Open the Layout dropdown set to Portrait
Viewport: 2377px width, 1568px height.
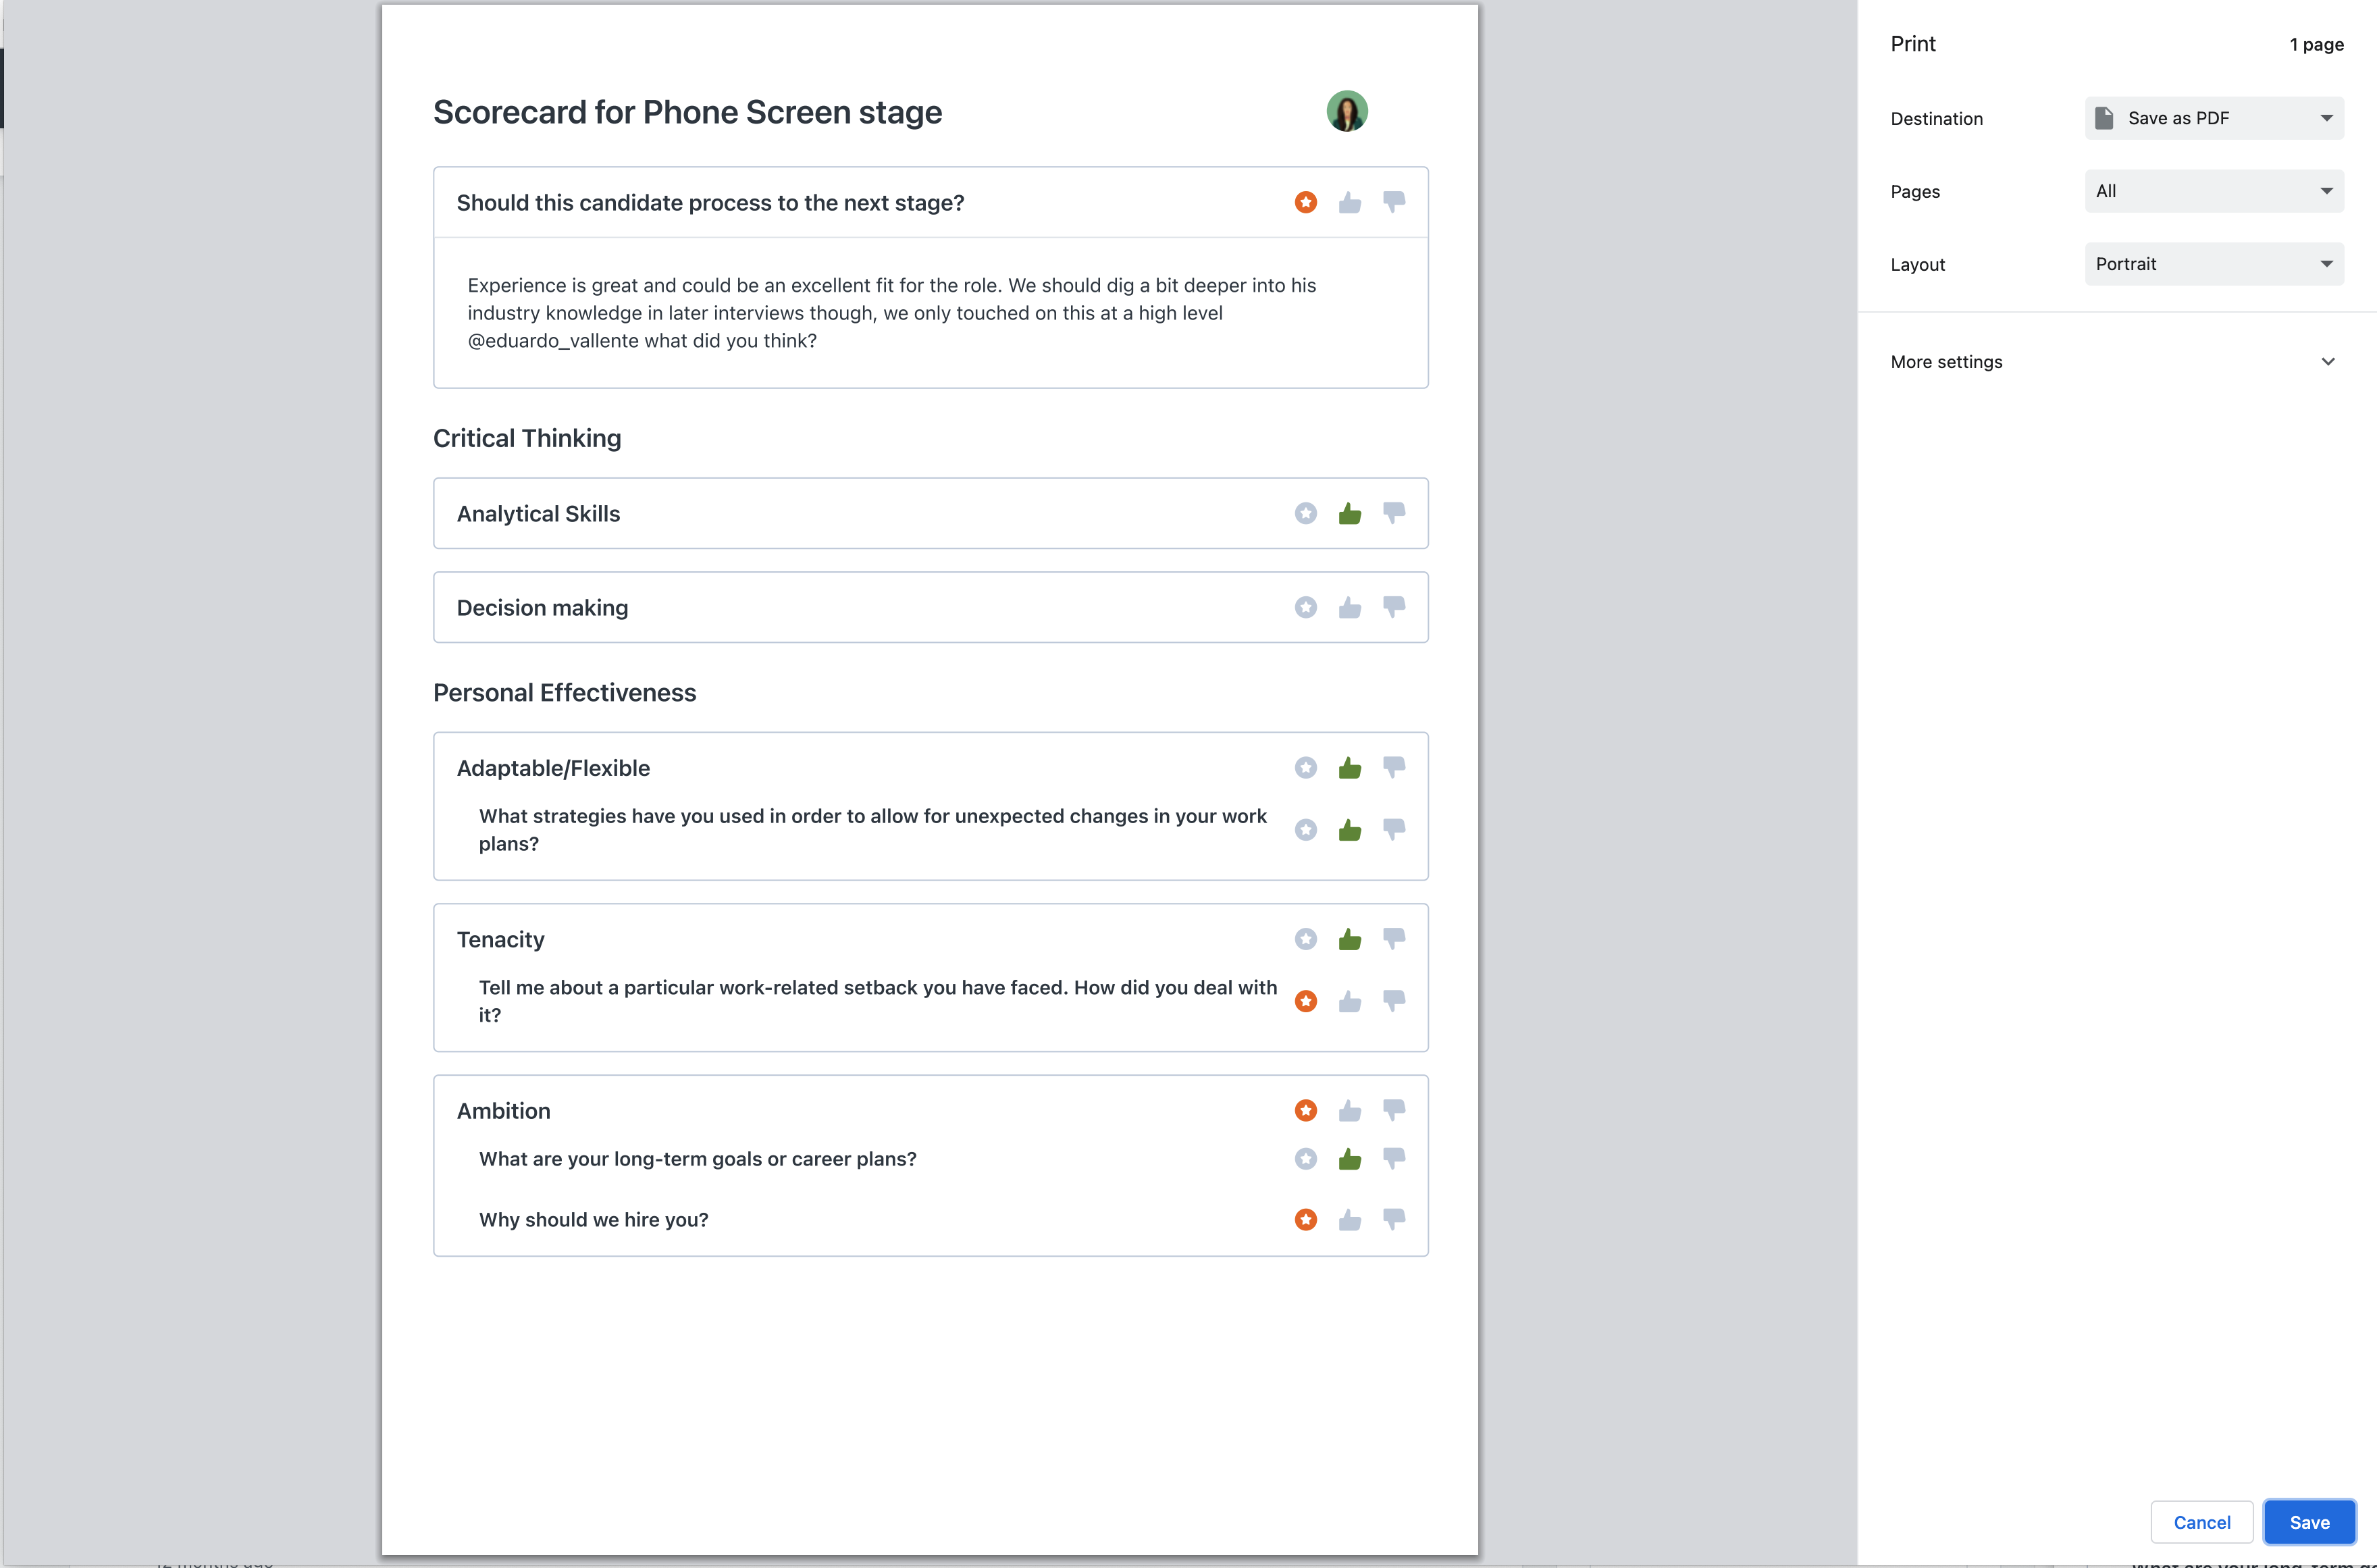click(x=2213, y=264)
